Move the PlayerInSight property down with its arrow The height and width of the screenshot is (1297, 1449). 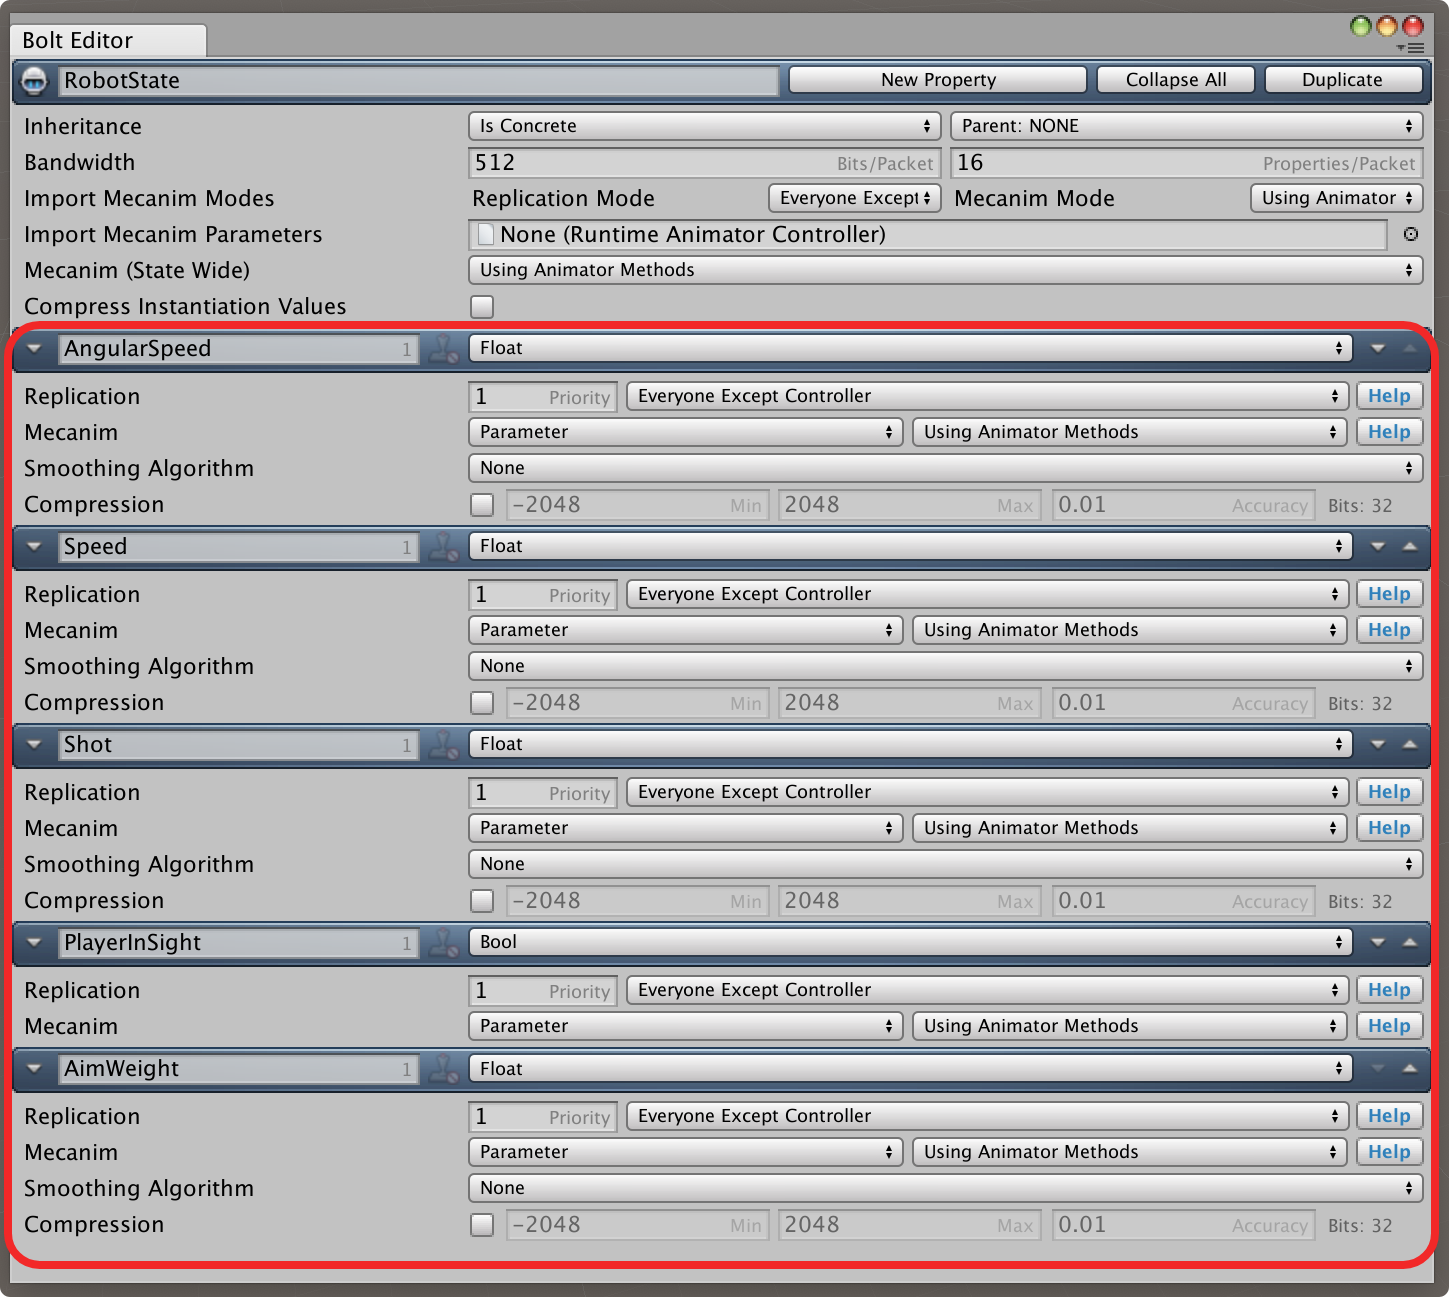(1378, 943)
